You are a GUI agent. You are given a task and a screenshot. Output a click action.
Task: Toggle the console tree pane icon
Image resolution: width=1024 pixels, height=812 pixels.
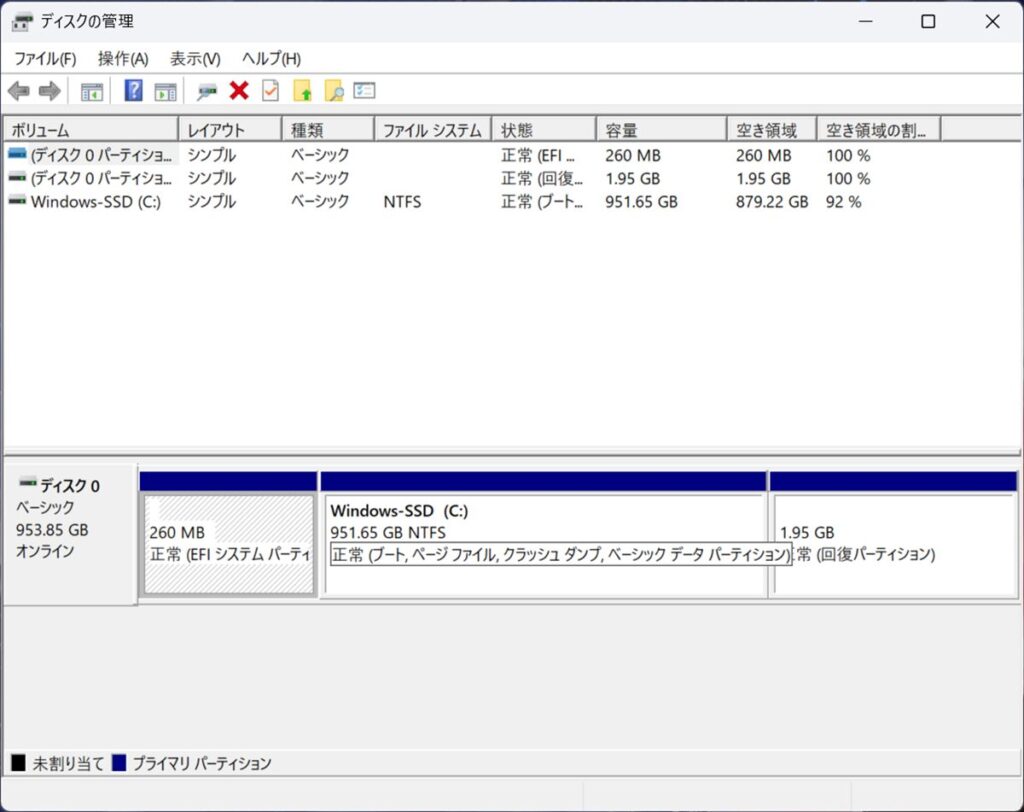[91, 91]
